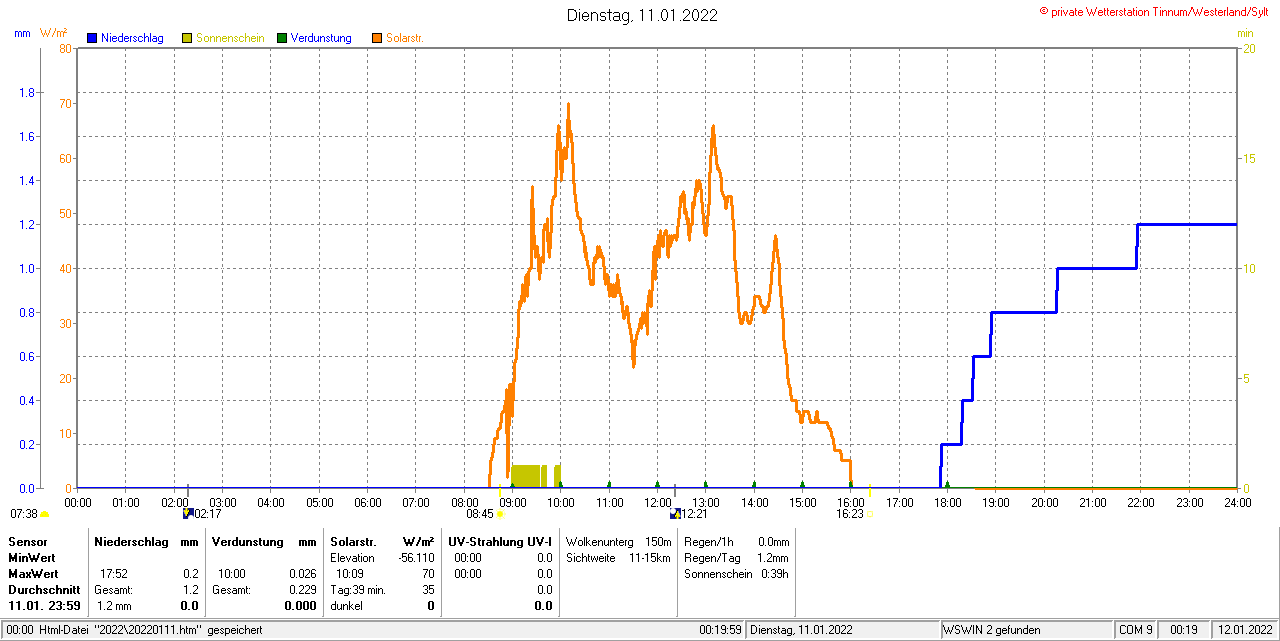1280x641 pixels.
Task: Click the WSWIN 2 gefunden status entry
Action: pyautogui.click(x=992, y=630)
